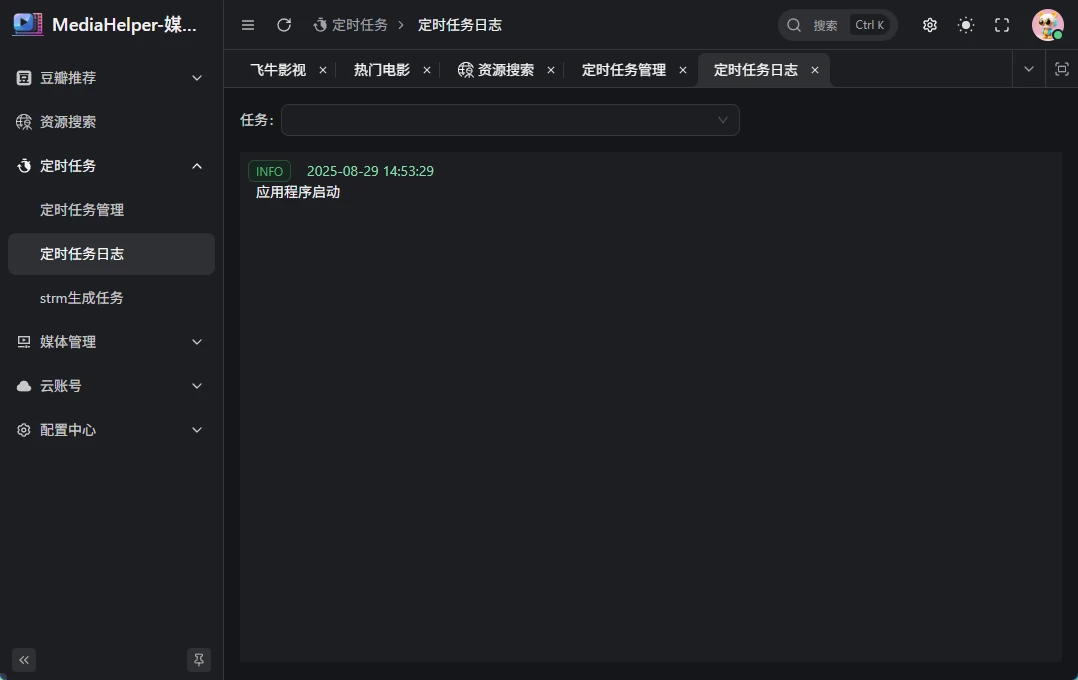Expand the 媒体管理 sidebar menu

[111, 342]
